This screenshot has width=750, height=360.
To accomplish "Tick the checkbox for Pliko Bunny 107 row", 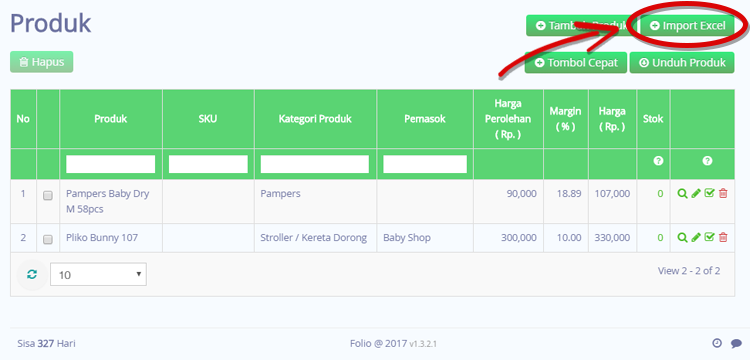I will (48, 239).
